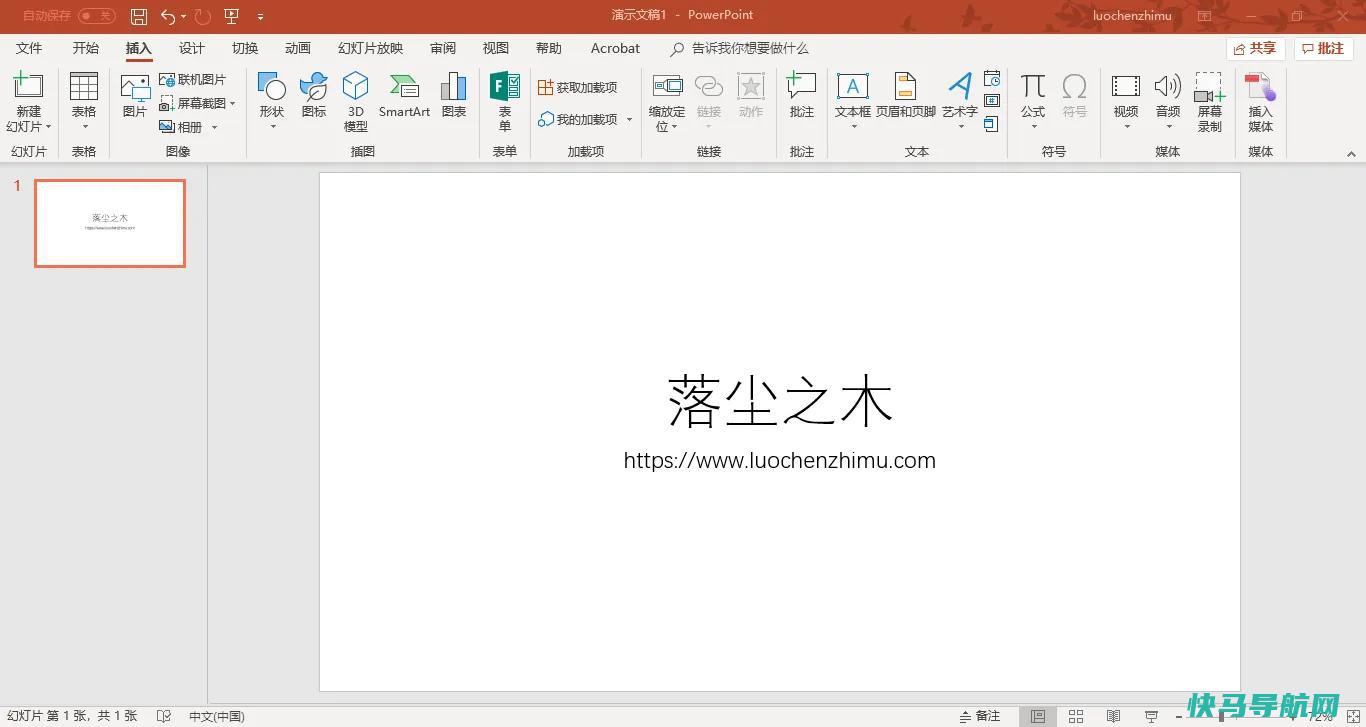Insert Date and Time small icon
Image resolution: width=1366 pixels, height=727 pixels.
click(992, 79)
